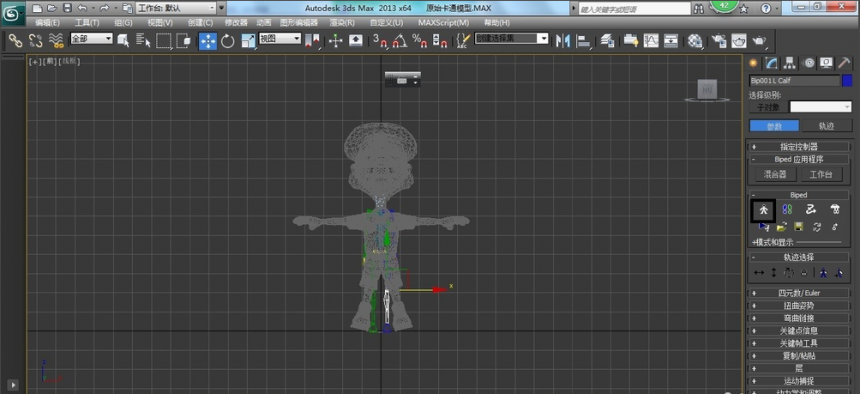Click the binoculars search icon
Image resolution: width=860 pixels, height=394 pixels.
(x=699, y=9)
